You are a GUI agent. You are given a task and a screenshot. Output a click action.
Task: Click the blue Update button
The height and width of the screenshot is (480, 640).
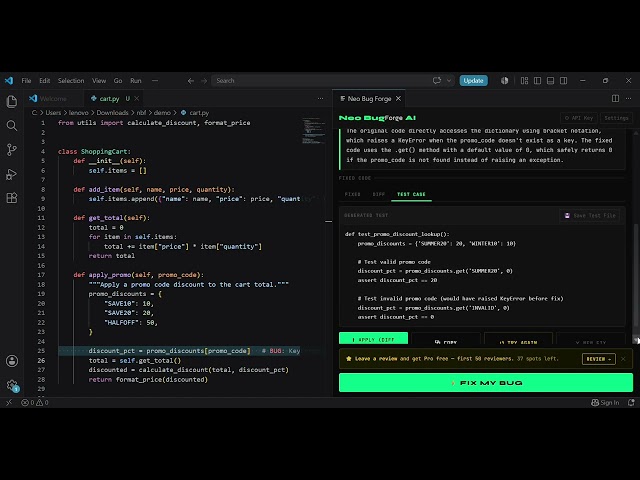tap(473, 80)
